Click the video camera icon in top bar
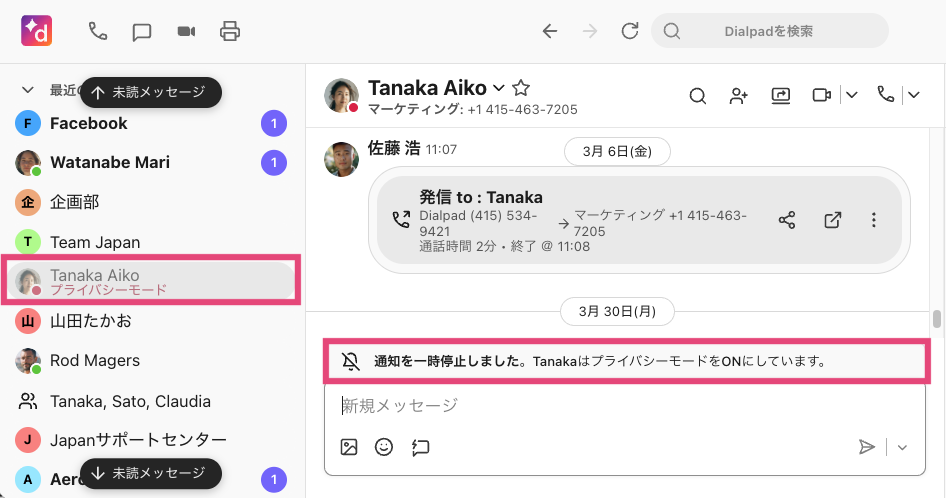This screenshot has height=498, width=946. tap(186, 31)
